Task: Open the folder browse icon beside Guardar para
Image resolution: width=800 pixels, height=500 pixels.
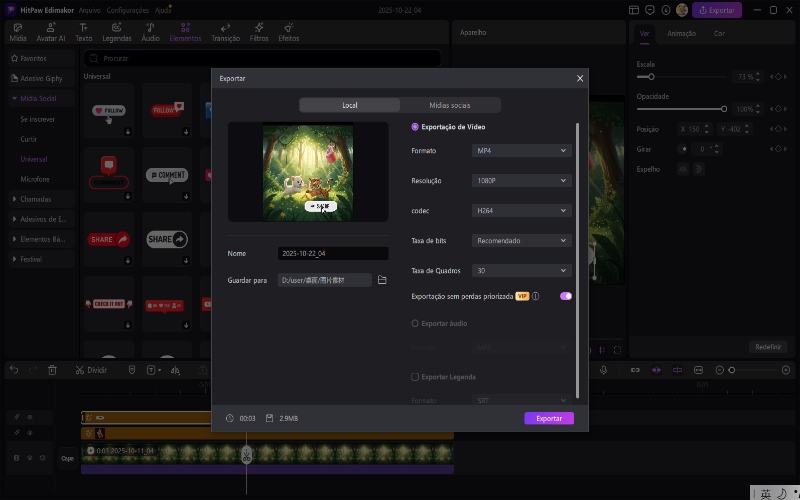Action: click(382, 280)
